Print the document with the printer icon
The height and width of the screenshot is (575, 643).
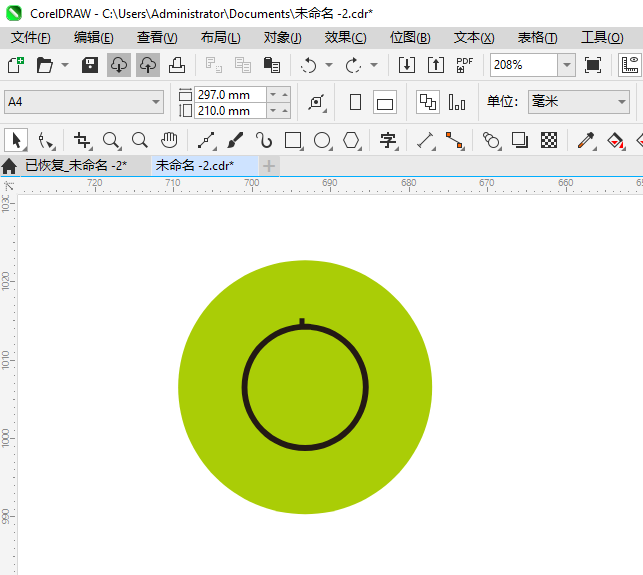click(x=177, y=65)
